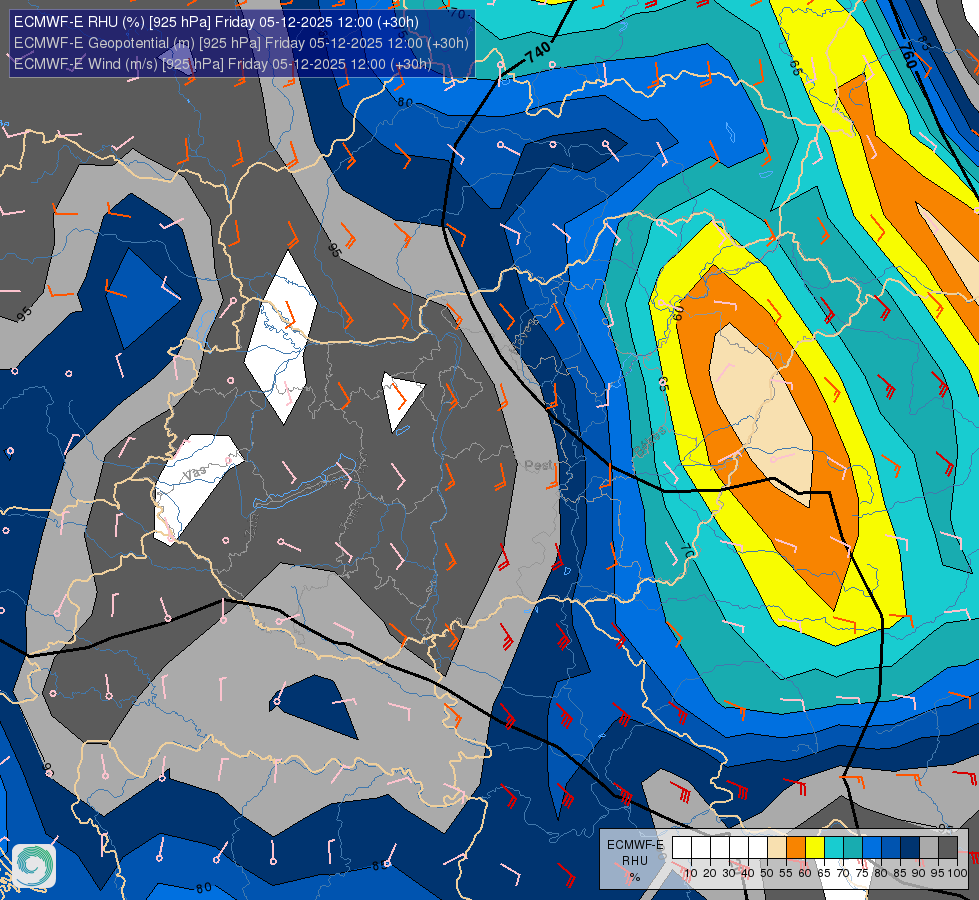
Task: Select the RHU (%) 925 hPa title line
Action: [216, 22]
